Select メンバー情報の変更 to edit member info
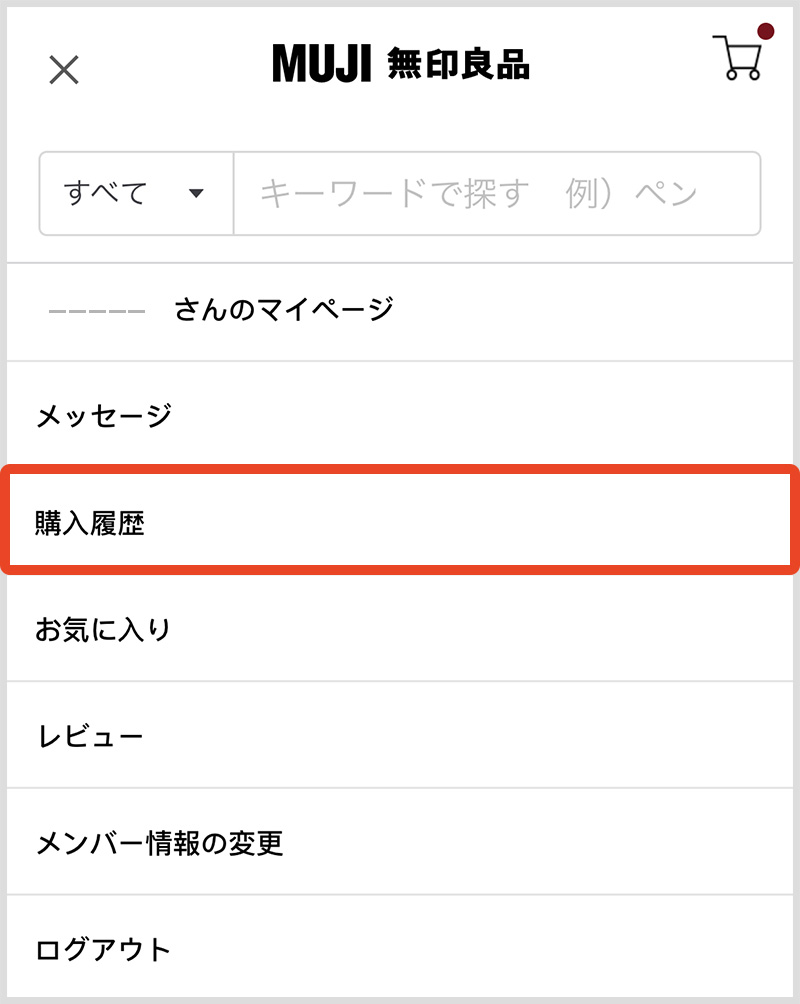This screenshot has width=800, height=1004. 160,842
